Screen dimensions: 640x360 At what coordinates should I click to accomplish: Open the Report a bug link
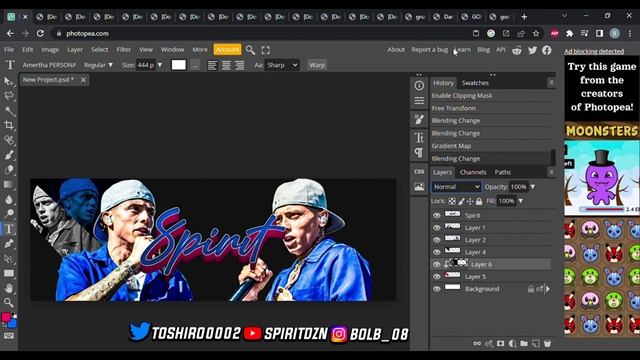pos(429,49)
